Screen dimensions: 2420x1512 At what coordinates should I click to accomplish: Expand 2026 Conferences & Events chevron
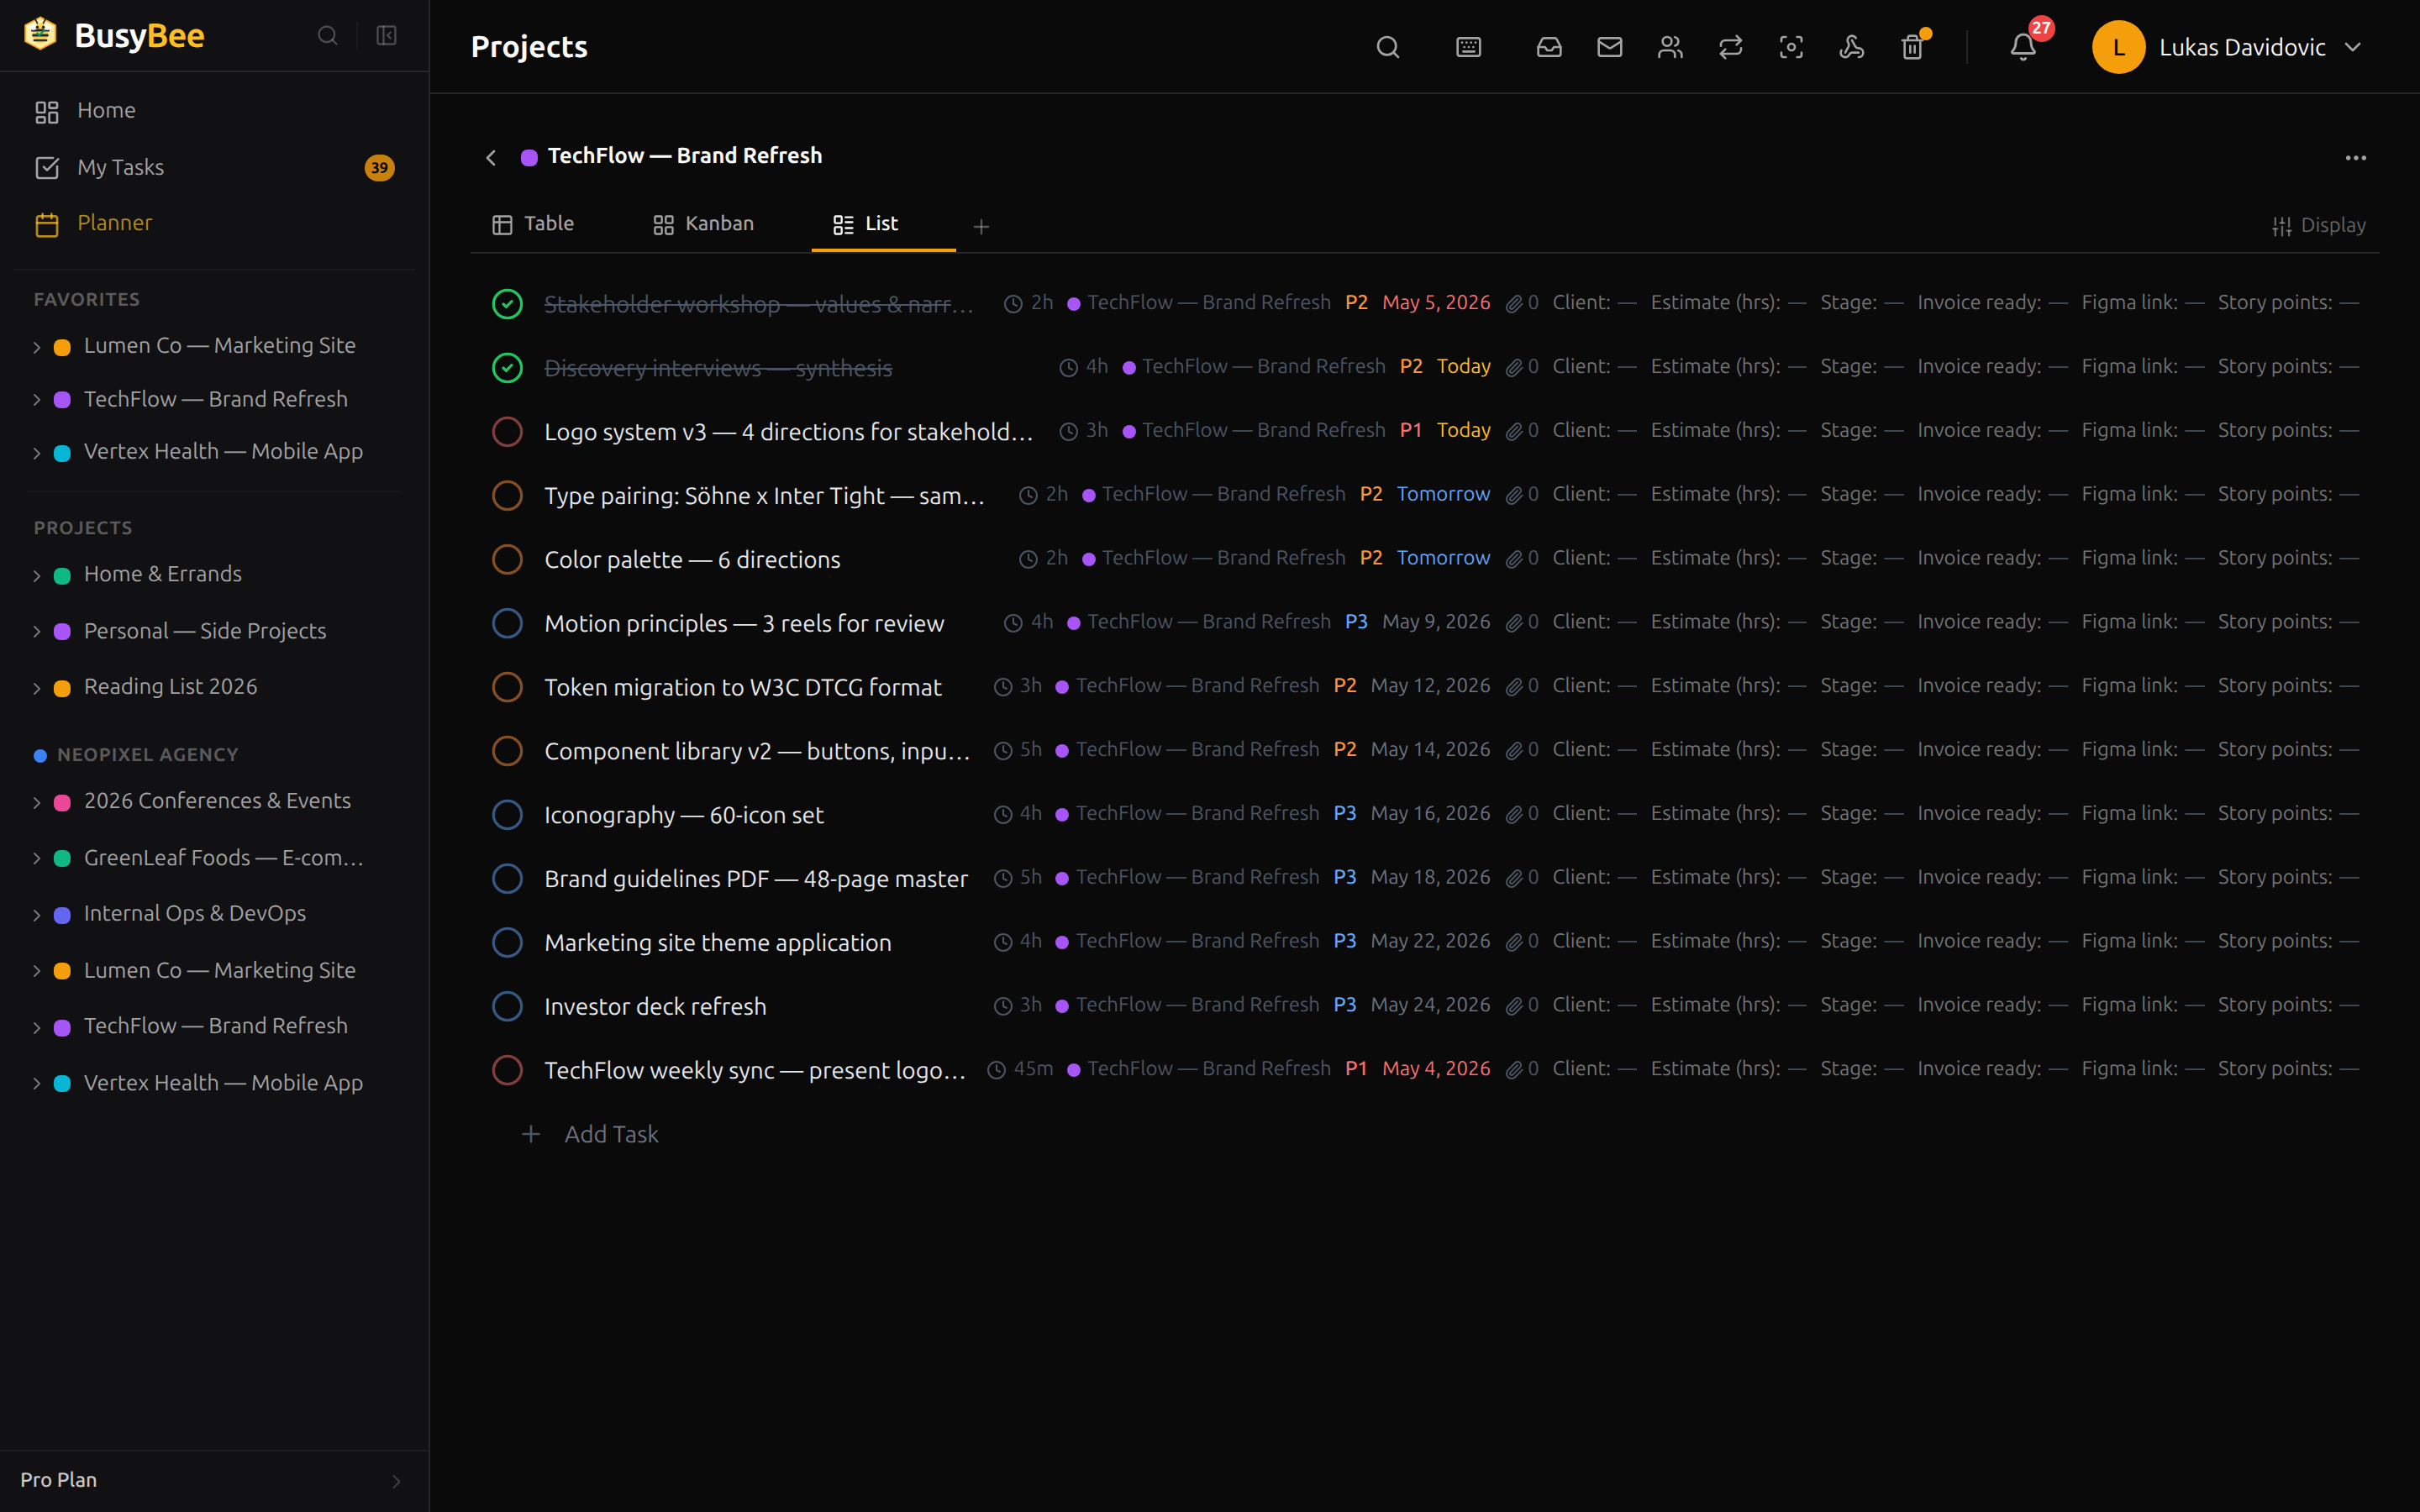(x=37, y=802)
